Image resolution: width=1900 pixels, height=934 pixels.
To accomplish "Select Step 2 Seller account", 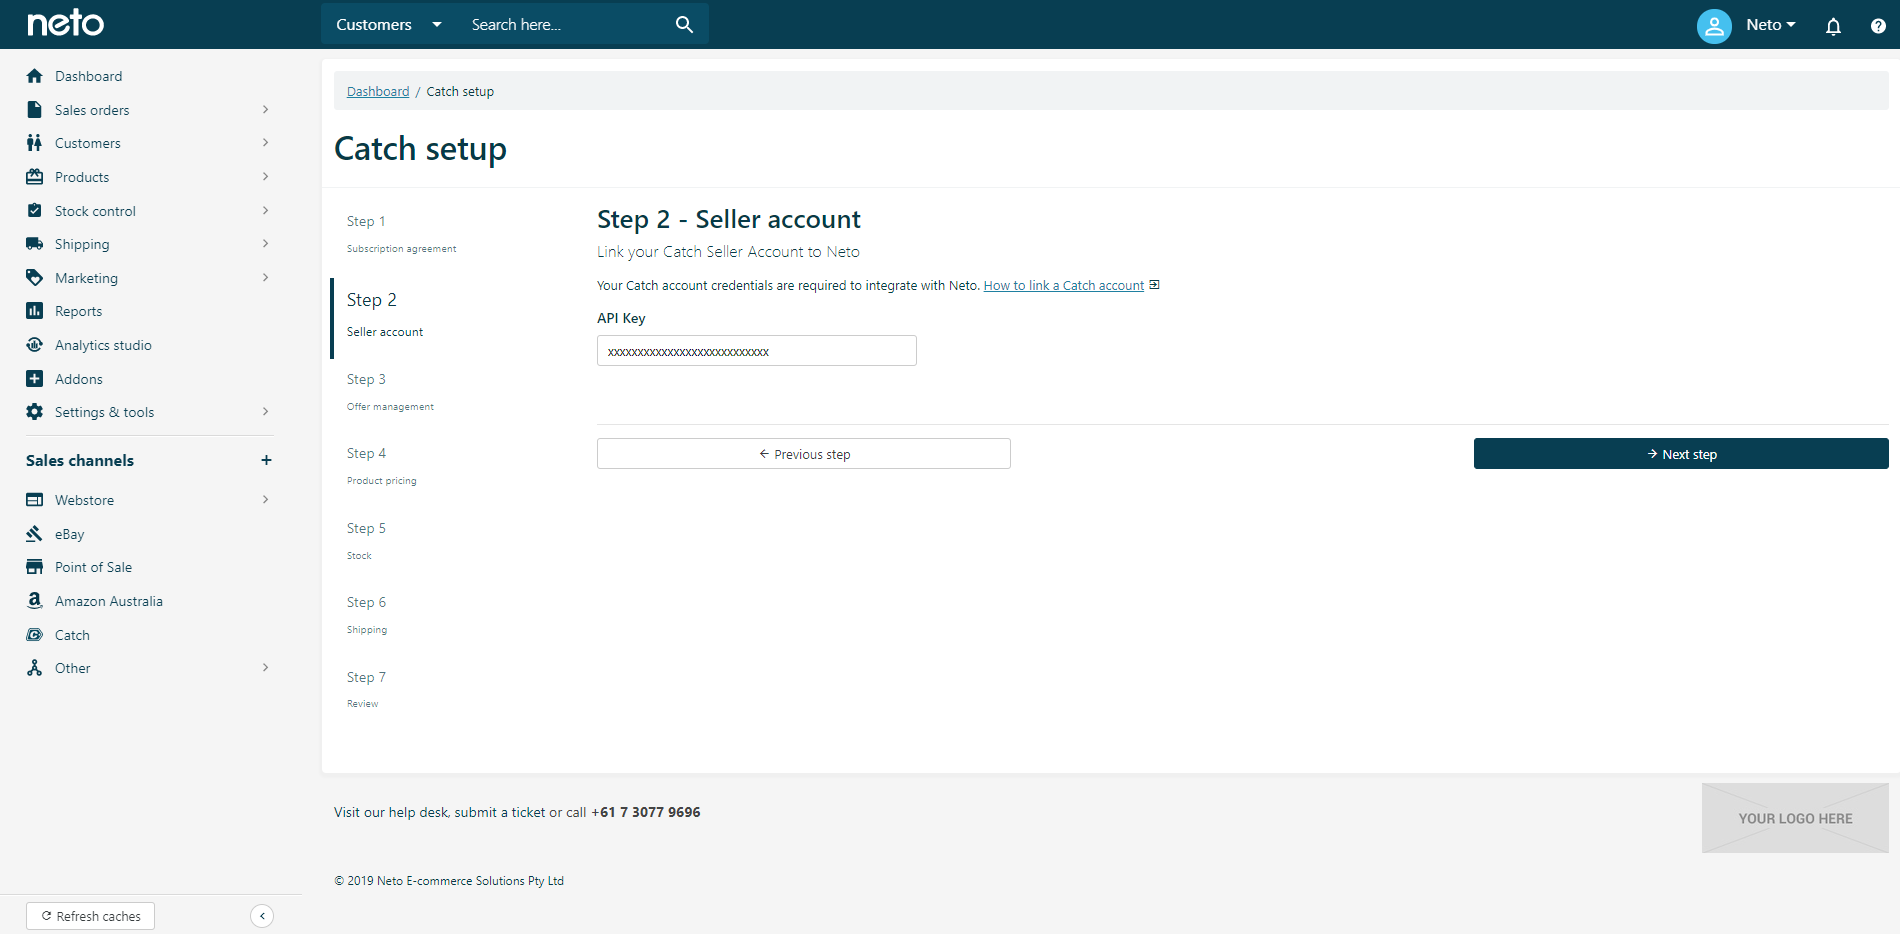I will coord(385,314).
